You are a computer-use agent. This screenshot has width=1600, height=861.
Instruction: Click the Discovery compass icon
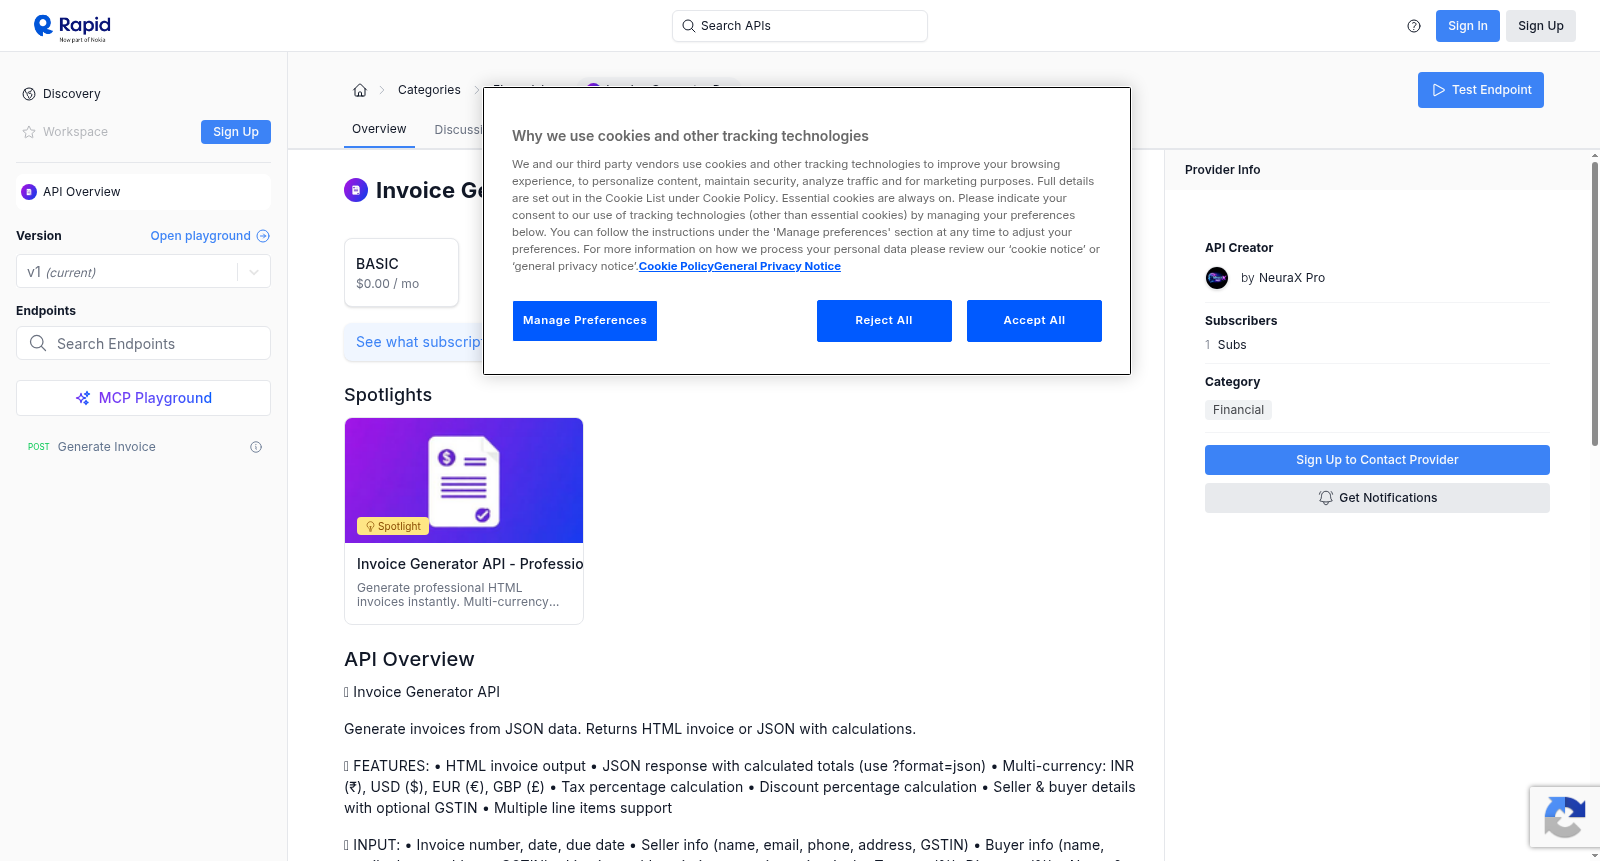[x=29, y=94]
